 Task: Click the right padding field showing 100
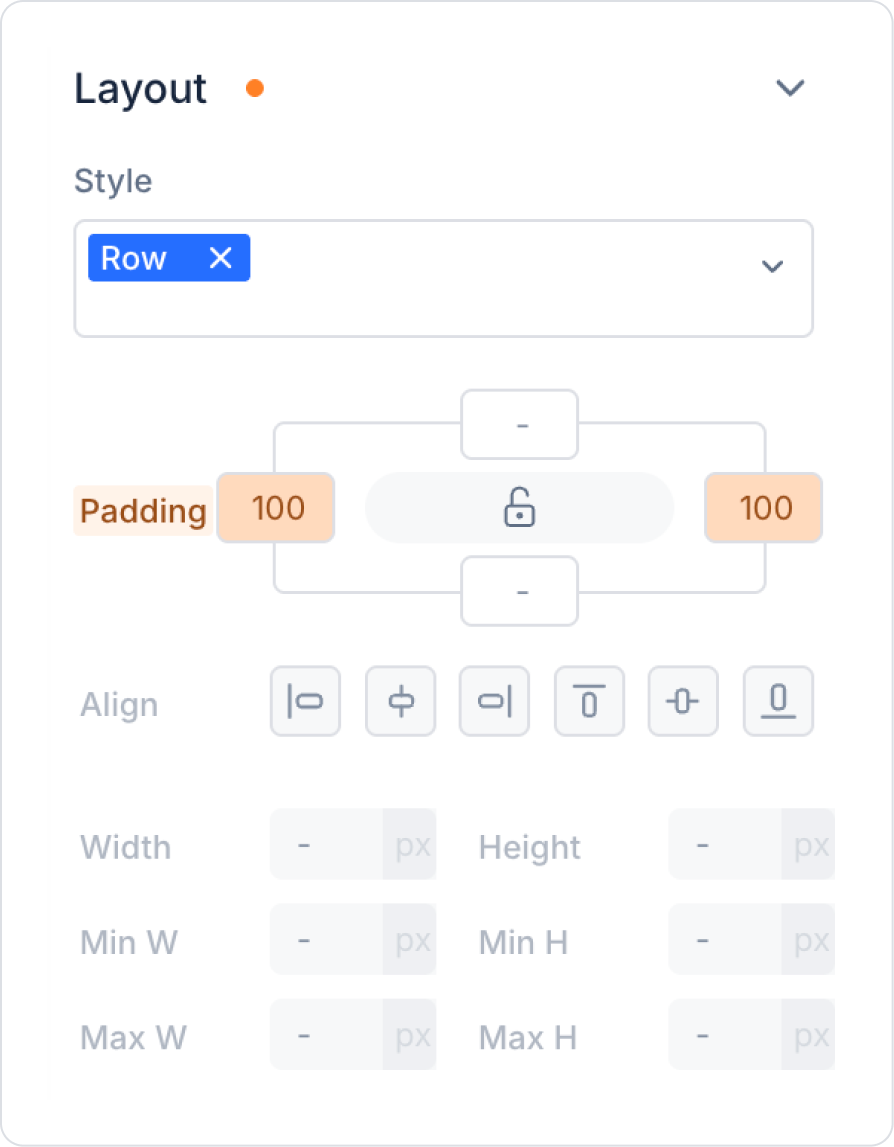click(x=764, y=508)
